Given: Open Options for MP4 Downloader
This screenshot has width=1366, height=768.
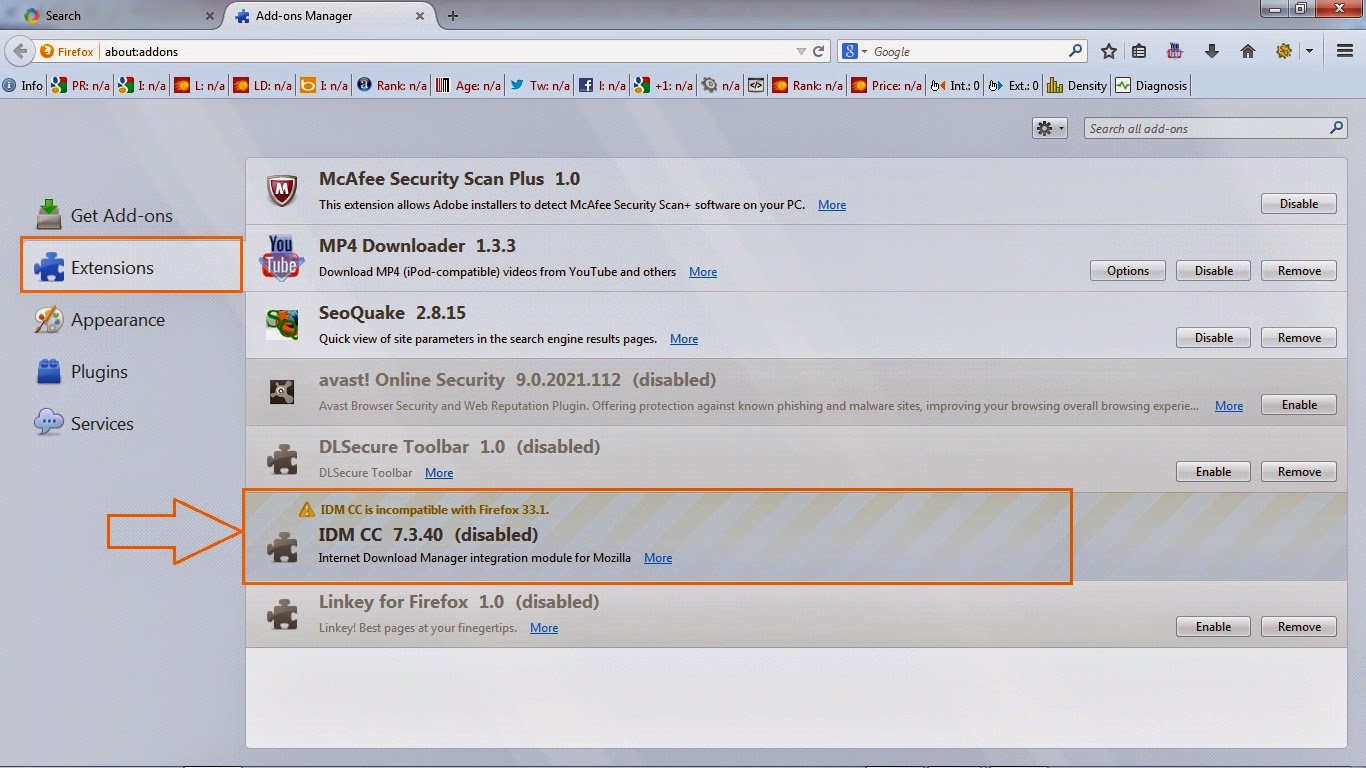Looking at the screenshot, I should 1128,271.
